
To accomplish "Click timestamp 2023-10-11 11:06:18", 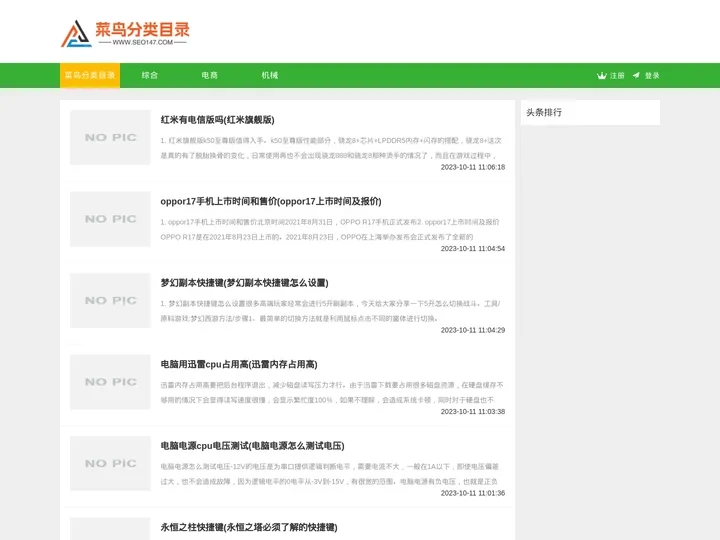I will pos(473,167).
